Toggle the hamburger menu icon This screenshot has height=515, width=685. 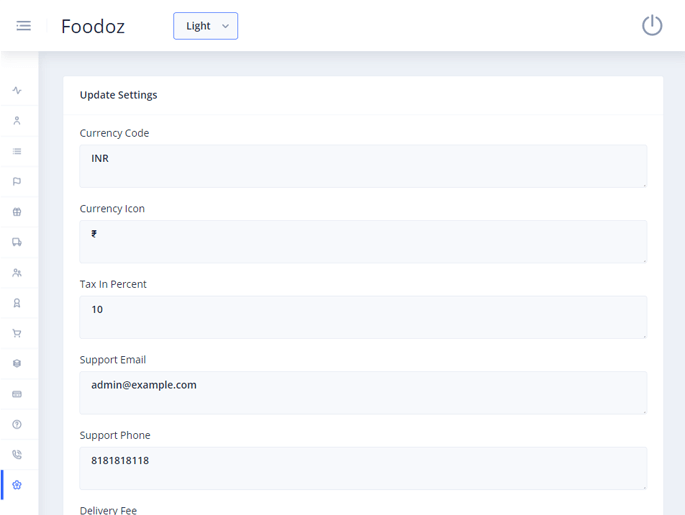tap(24, 26)
